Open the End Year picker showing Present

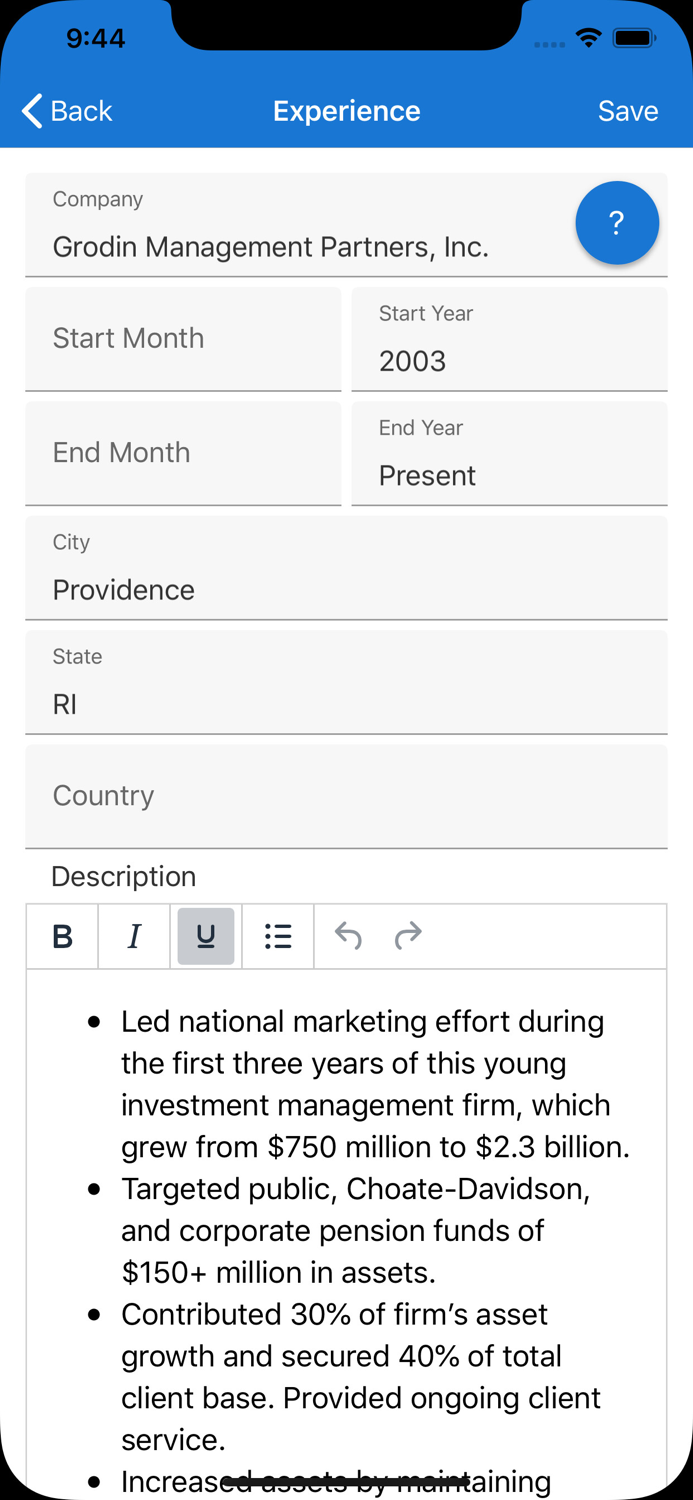[x=509, y=453]
